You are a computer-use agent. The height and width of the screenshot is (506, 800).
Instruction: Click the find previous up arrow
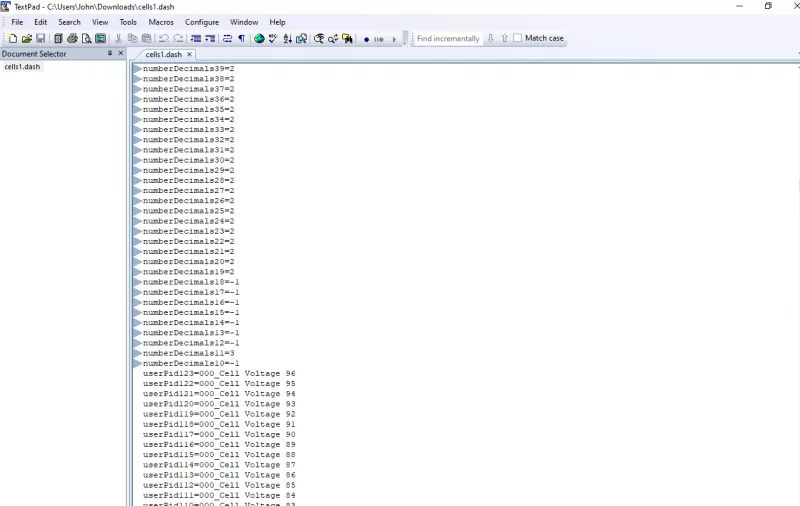tap(504, 38)
